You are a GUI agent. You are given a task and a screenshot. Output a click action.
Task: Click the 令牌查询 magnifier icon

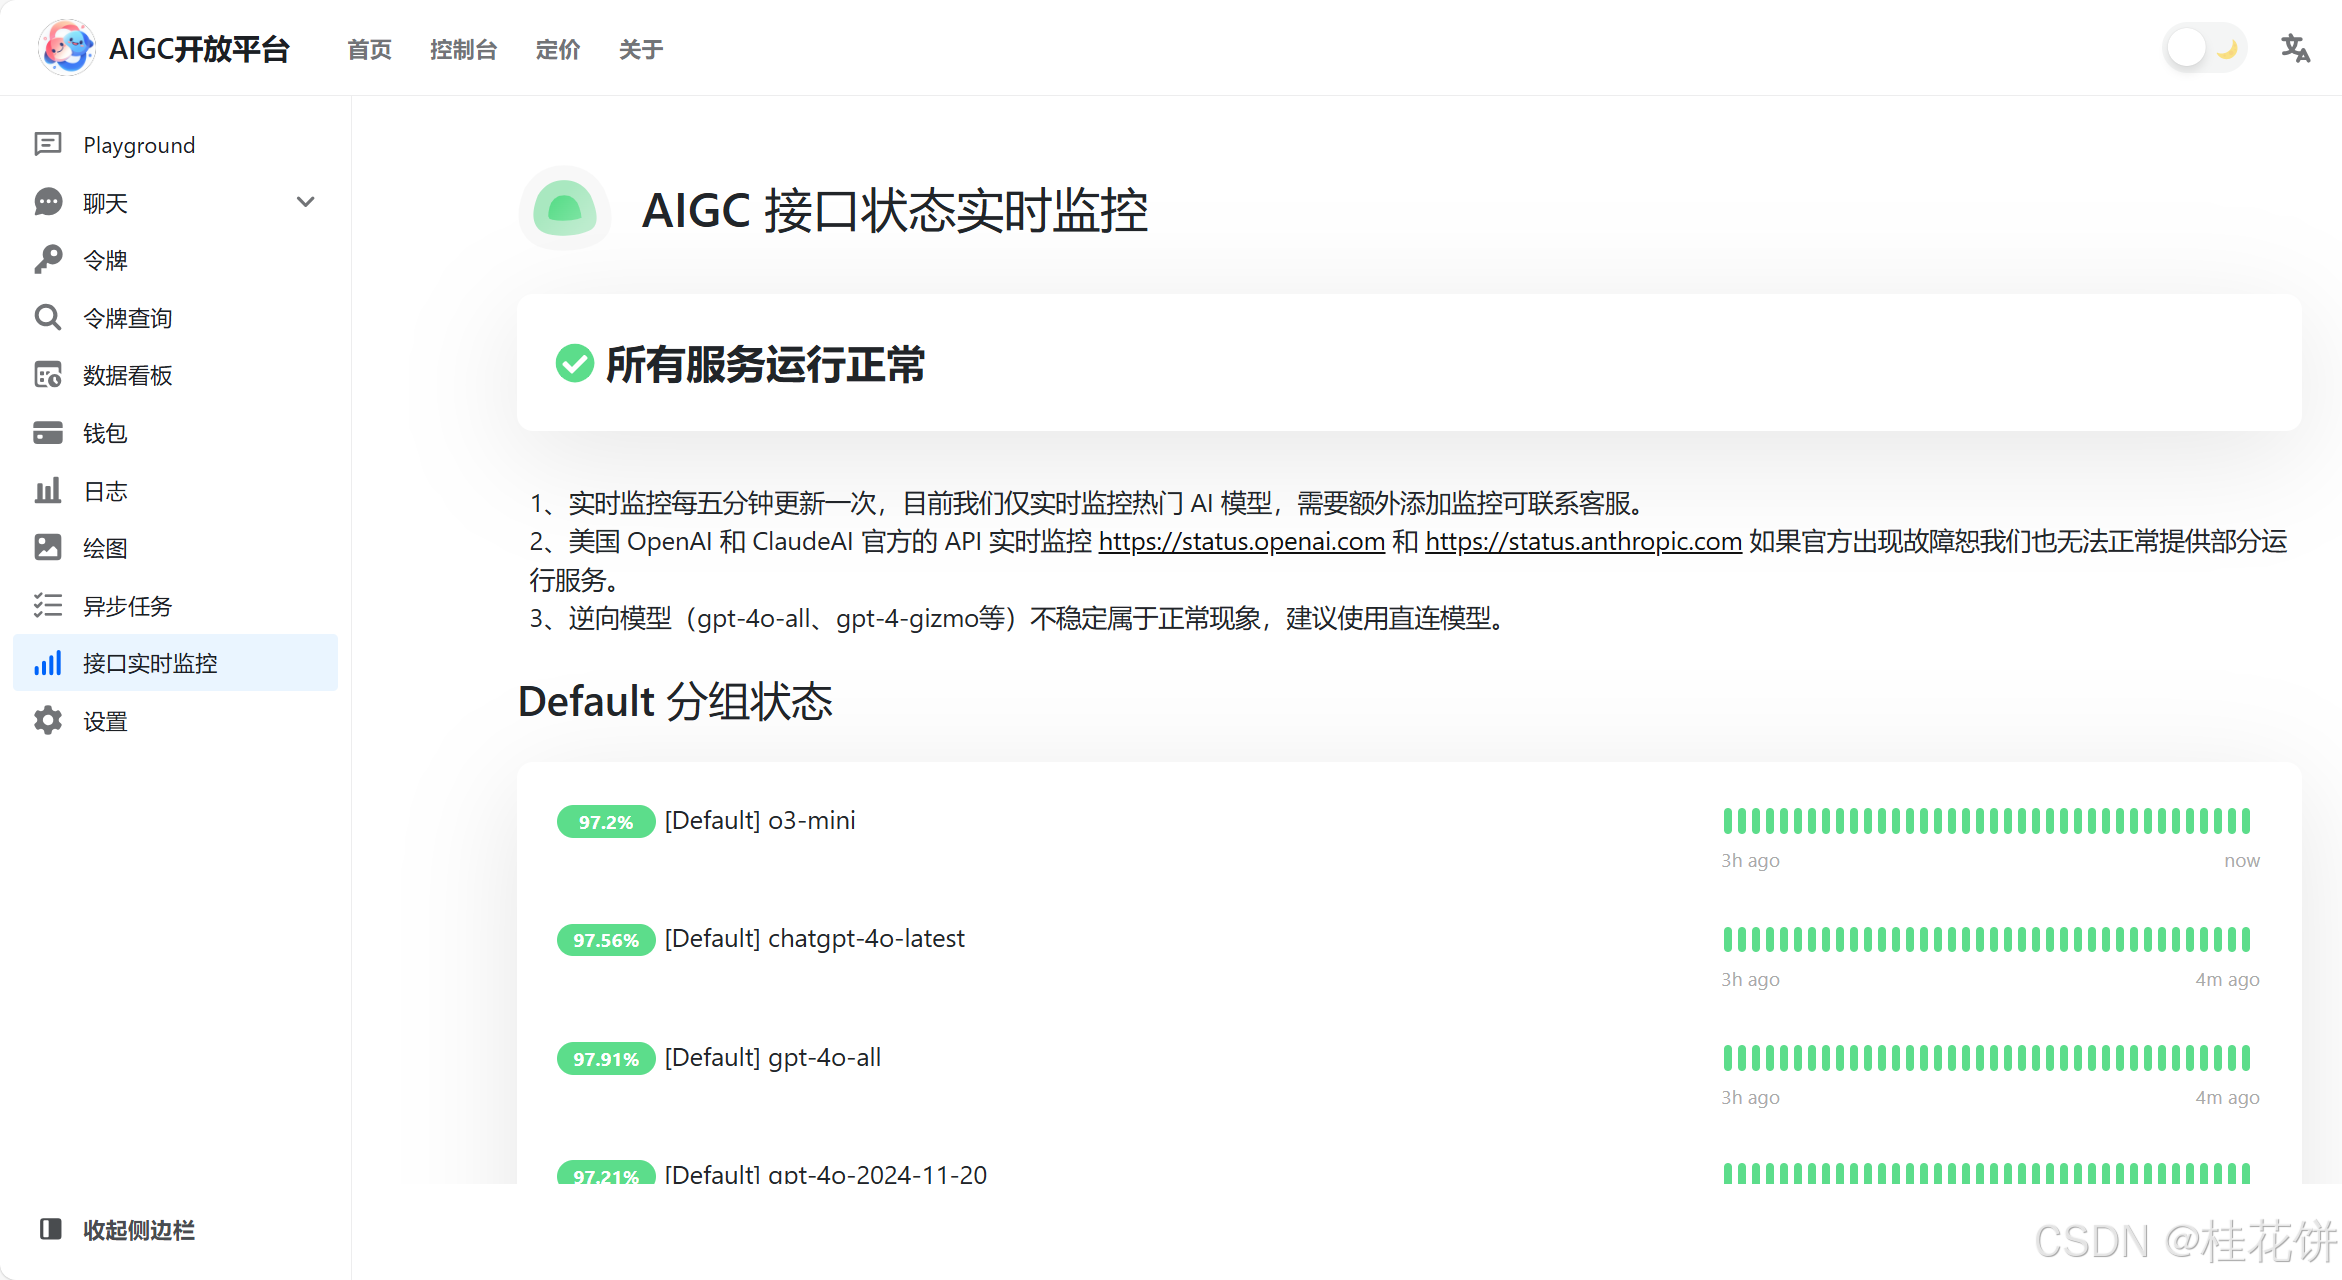click(47, 318)
